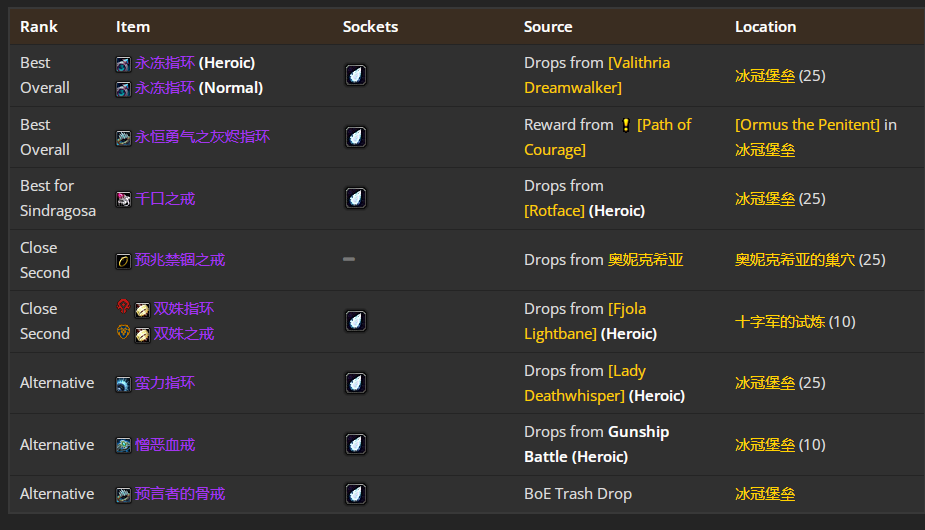Click socket gem icon in 预言者的骨戒 row
This screenshot has height=530, width=925.
[355, 493]
